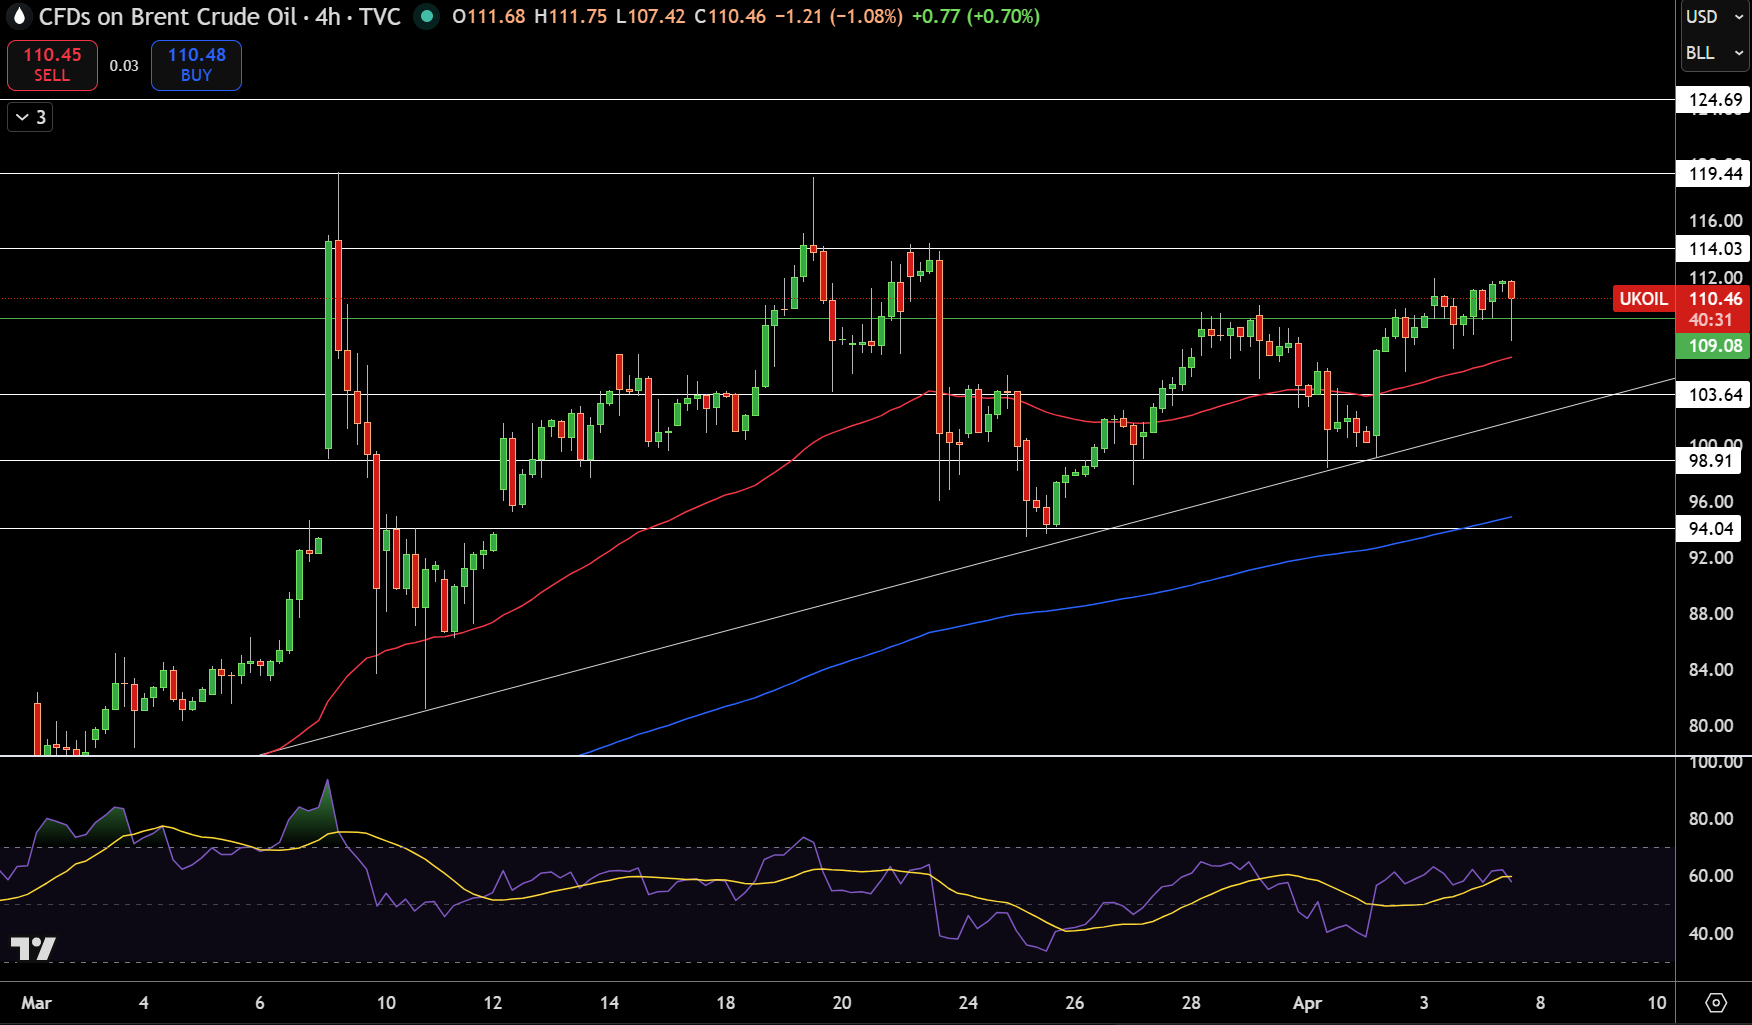1752x1025 pixels.
Task: Select the 98.91 price level label
Action: (1710, 461)
